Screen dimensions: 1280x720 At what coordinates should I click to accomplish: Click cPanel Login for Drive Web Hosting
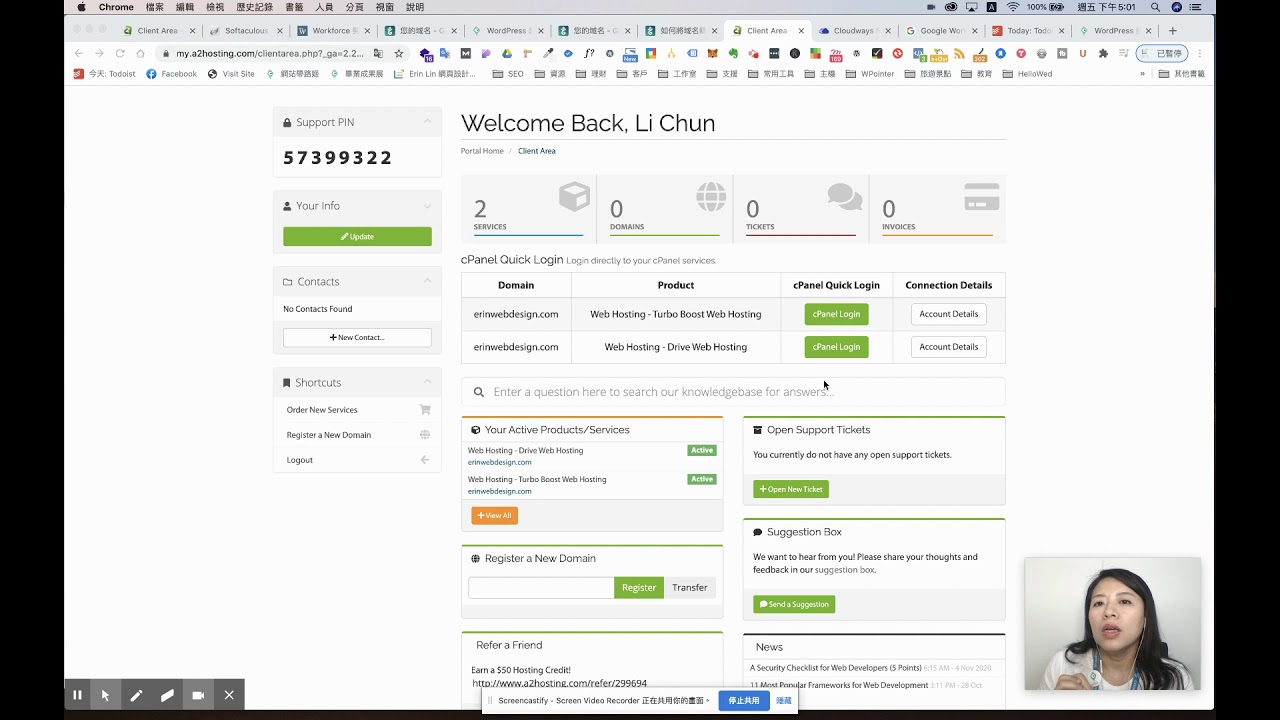point(836,347)
